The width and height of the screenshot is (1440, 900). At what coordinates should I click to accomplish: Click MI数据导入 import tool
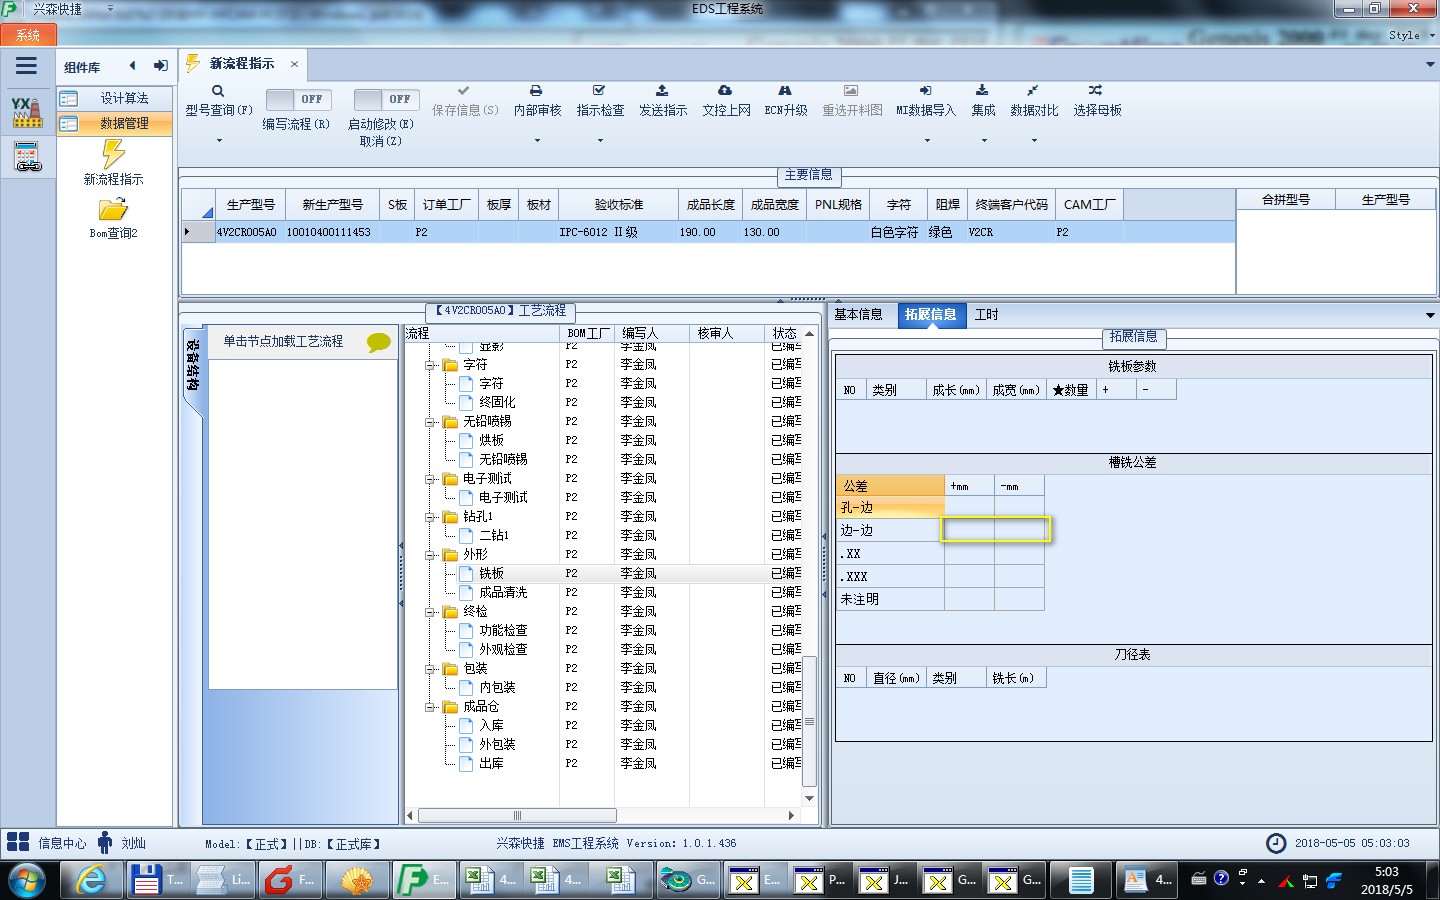[x=925, y=101]
